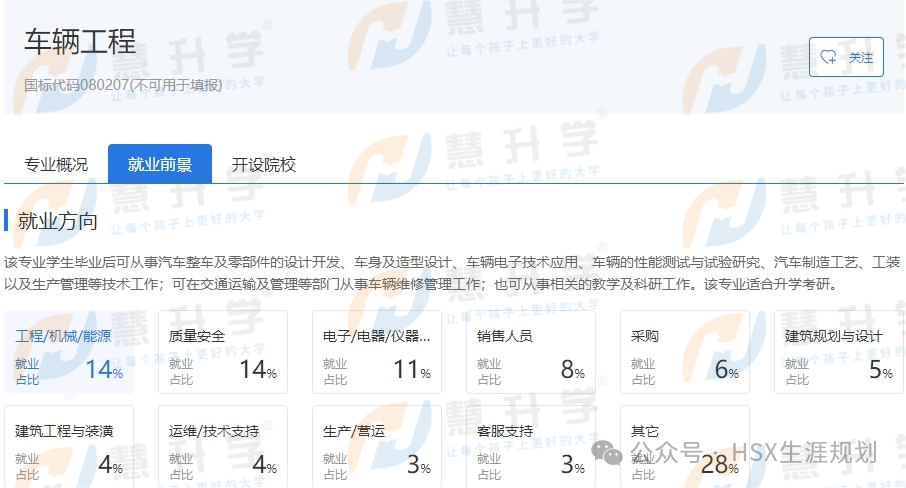This screenshot has width=906, height=488.
Task: Choose the 运维/技术支持 employment card
Action: point(223,447)
